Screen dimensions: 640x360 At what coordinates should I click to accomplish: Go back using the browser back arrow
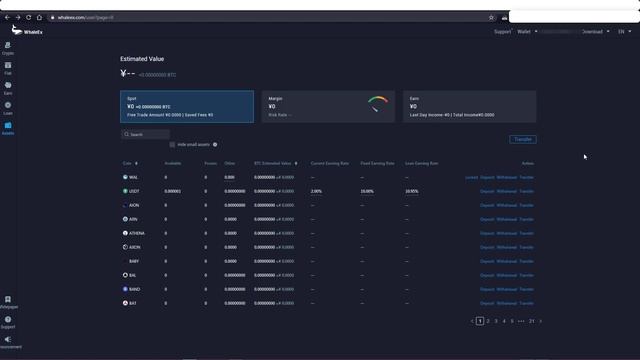pyautogui.click(x=7, y=18)
